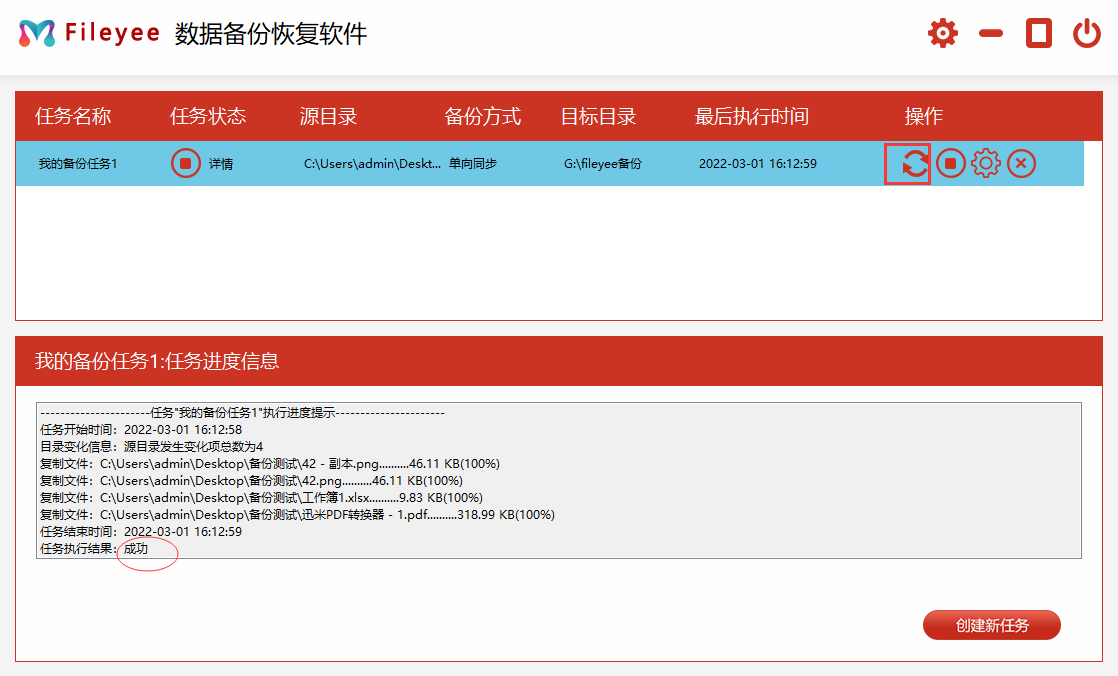Click the source path C:\Users\admin\Deskt... cell
This screenshot has height=676, width=1118.
(x=372, y=164)
